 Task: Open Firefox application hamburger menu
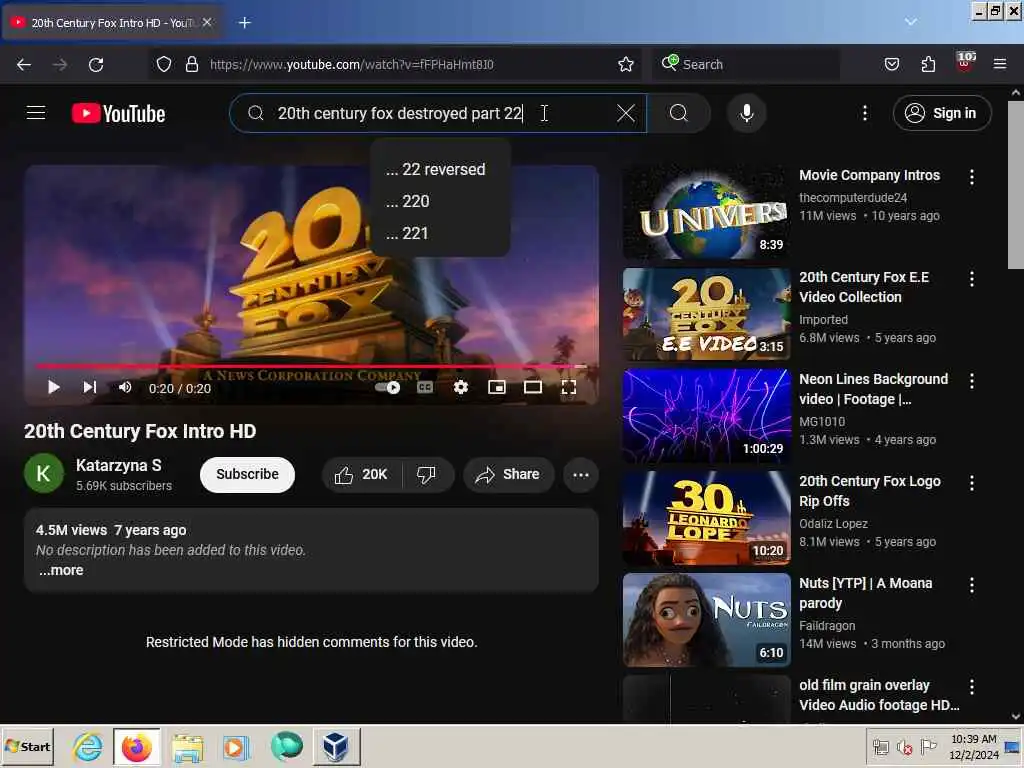coord(1000,64)
